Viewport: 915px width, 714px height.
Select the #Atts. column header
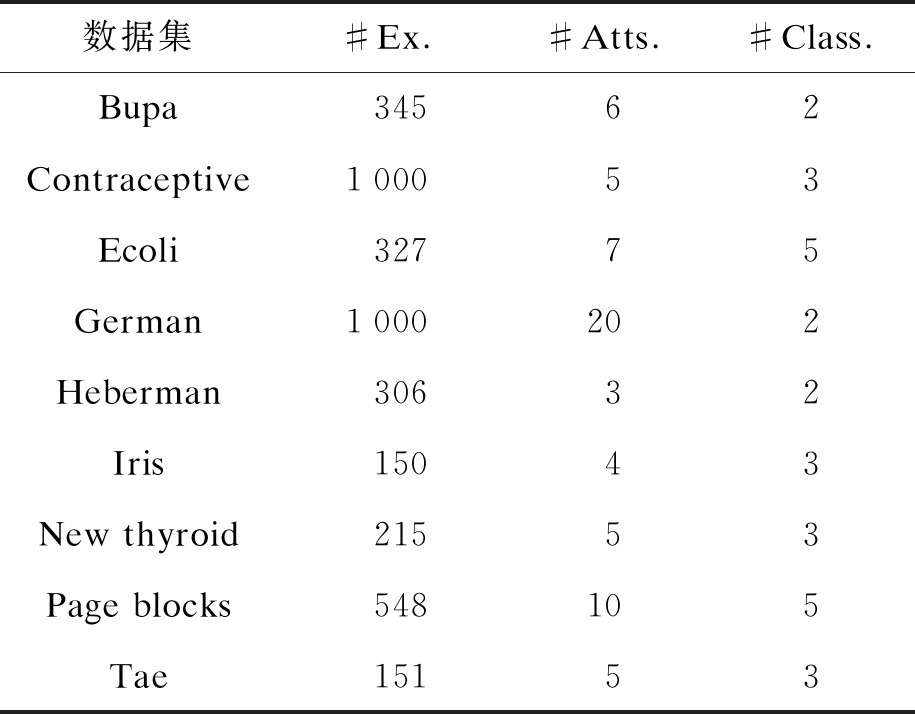(x=604, y=38)
